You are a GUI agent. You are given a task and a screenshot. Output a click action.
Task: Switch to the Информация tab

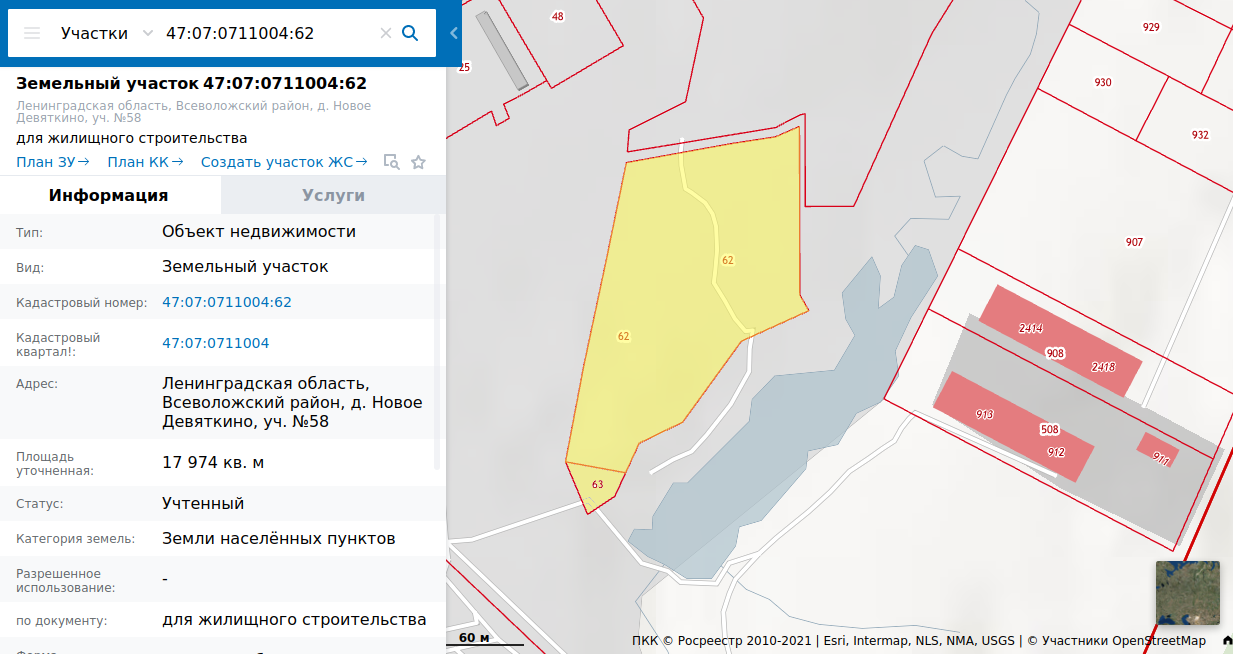109,195
